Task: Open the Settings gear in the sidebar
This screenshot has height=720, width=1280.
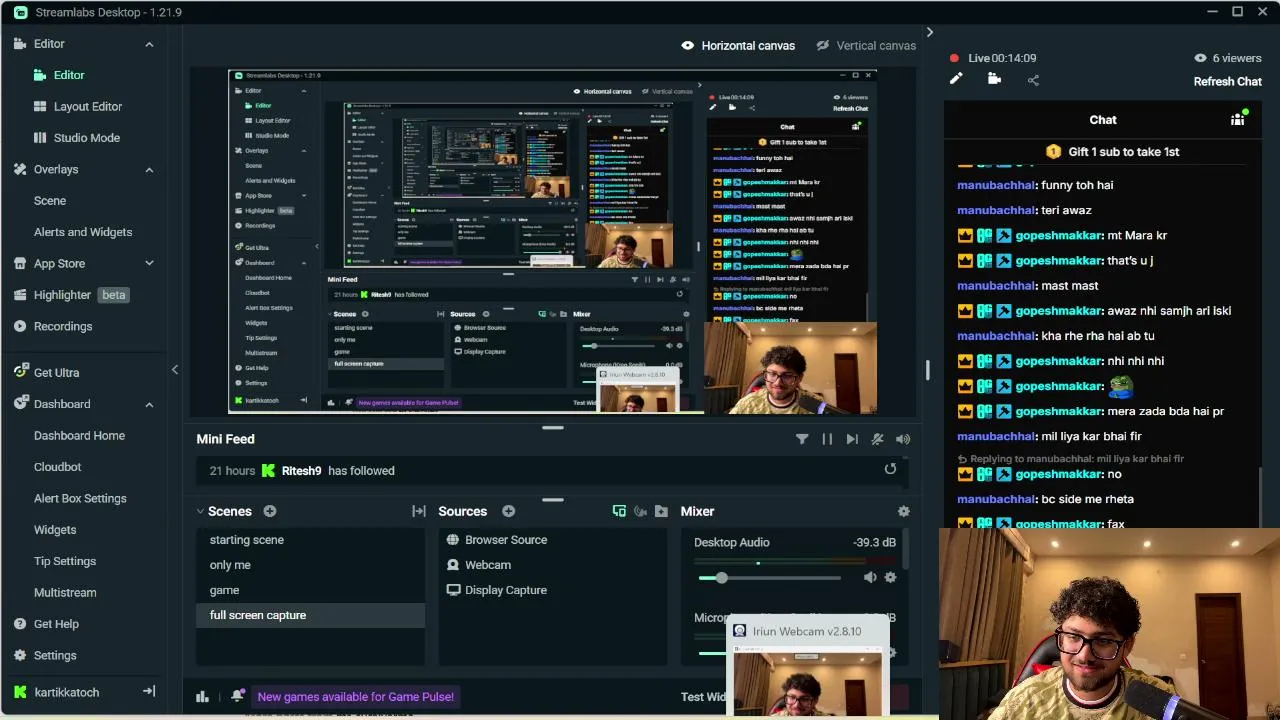Action: (x=20, y=656)
